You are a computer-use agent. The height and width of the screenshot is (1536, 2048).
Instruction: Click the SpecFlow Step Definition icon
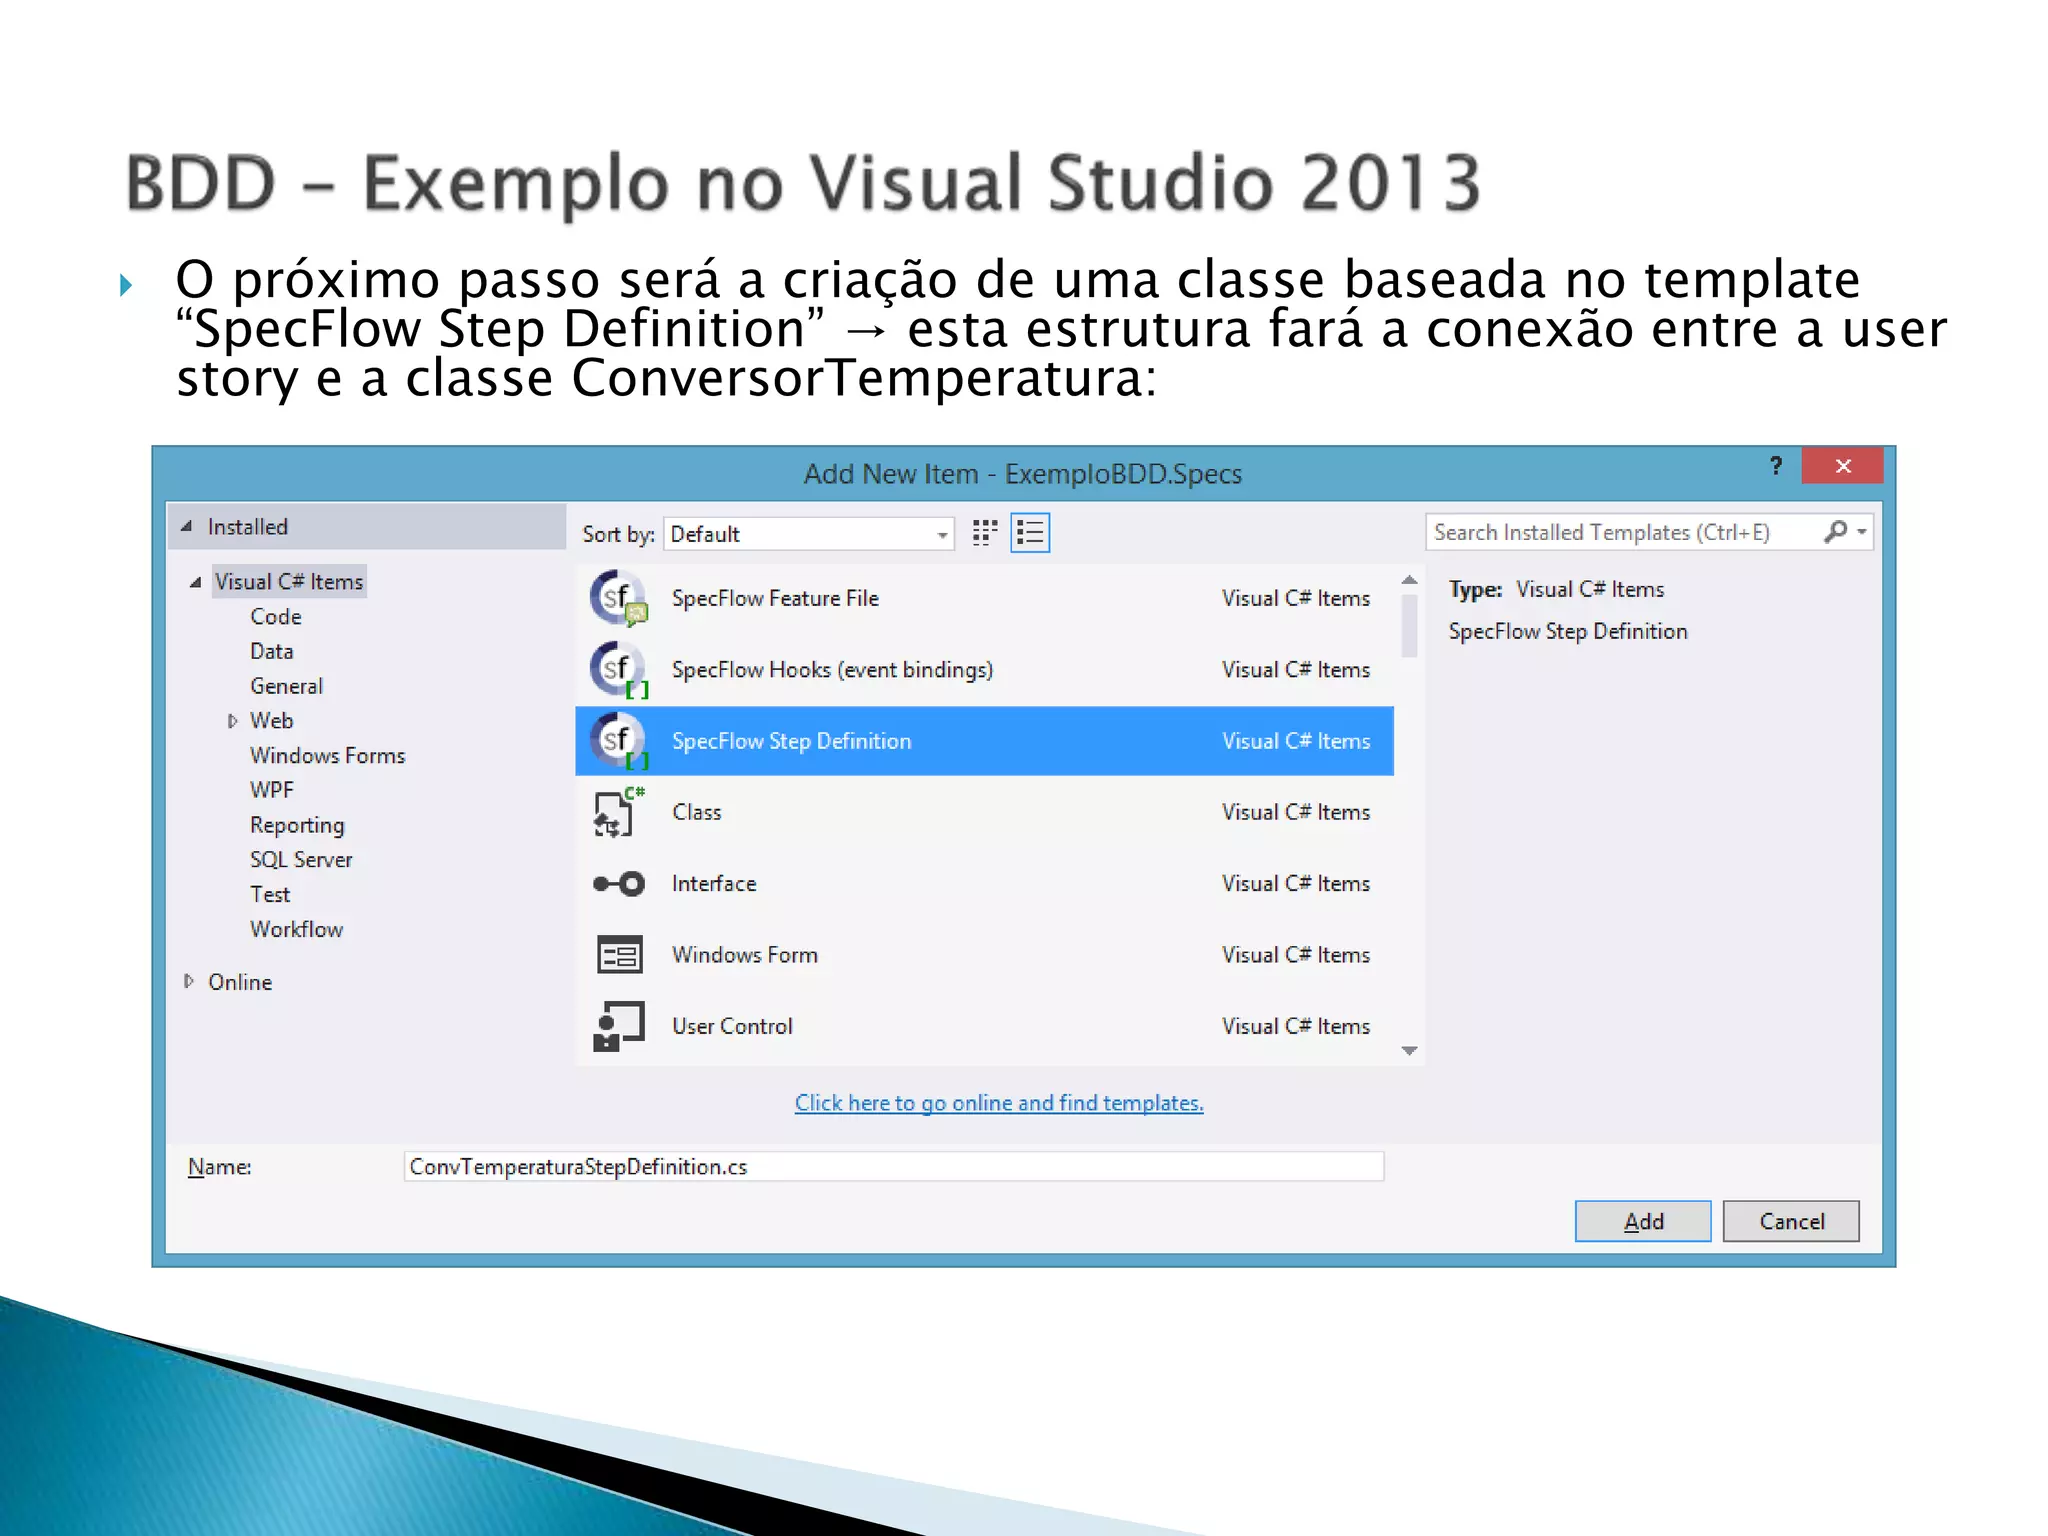pyautogui.click(x=619, y=741)
